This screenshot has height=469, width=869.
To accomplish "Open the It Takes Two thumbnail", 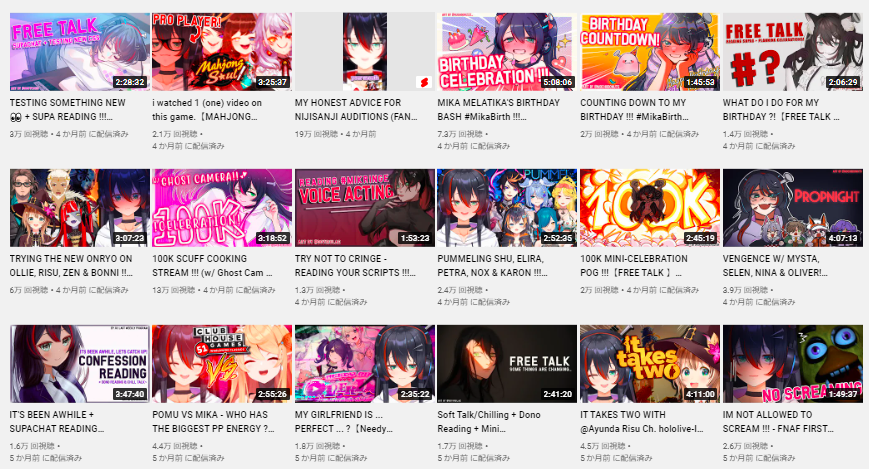I will point(650,364).
